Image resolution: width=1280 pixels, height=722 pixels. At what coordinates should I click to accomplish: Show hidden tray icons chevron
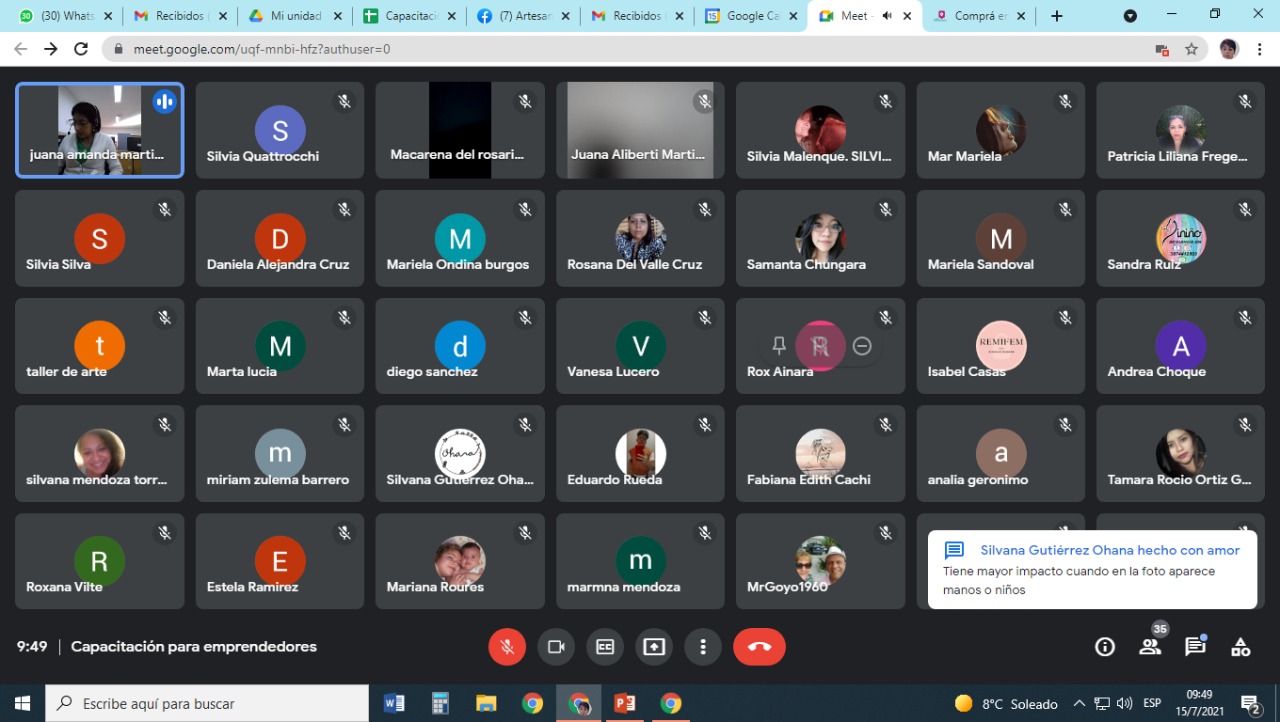1079,704
